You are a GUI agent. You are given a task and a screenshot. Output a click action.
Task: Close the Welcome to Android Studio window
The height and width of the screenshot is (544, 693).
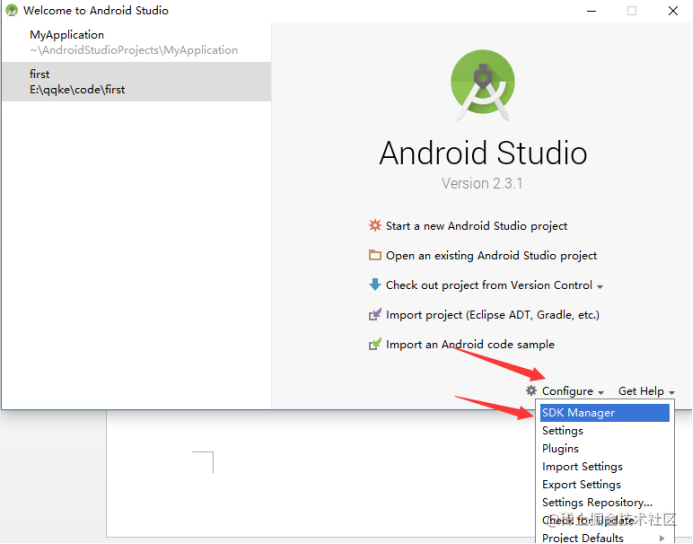(673, 11)
